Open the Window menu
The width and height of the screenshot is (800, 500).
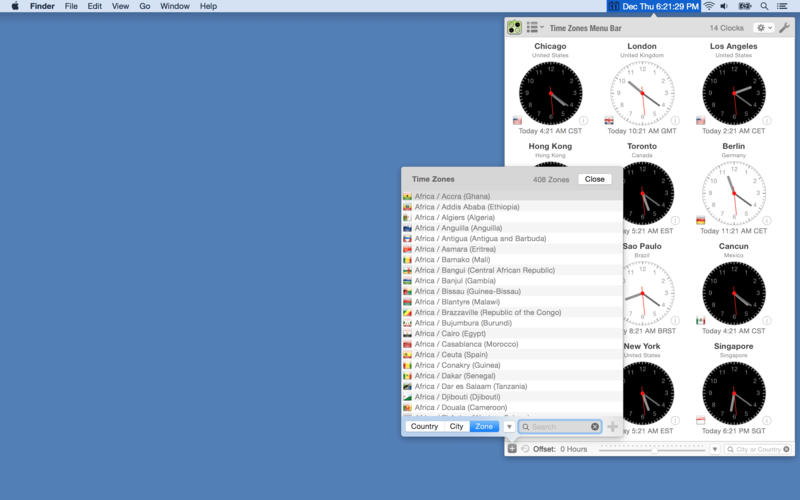175,6
